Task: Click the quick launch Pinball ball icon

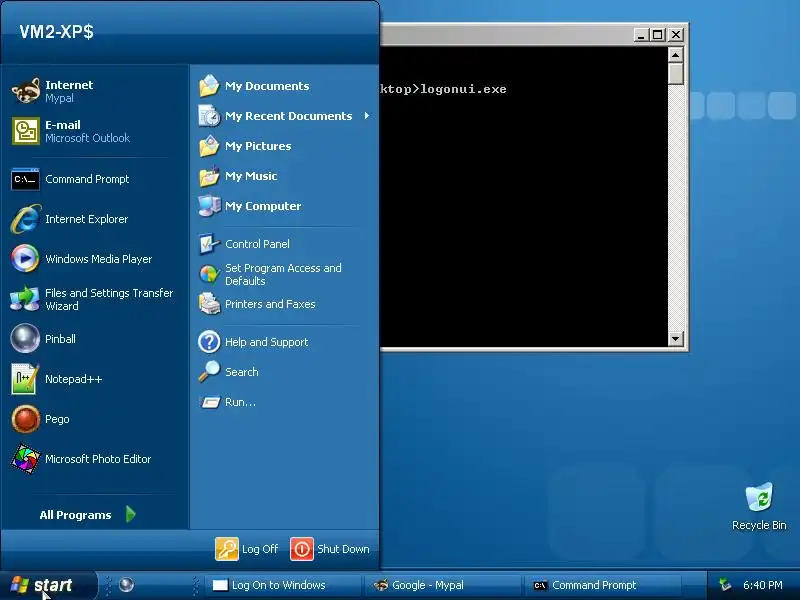Action: click(x=127, y=585)
